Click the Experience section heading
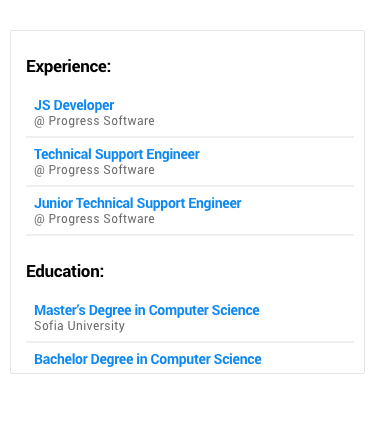Image resolution: width=380 pixels, height=434 pixels. click(x=68, y=66)
